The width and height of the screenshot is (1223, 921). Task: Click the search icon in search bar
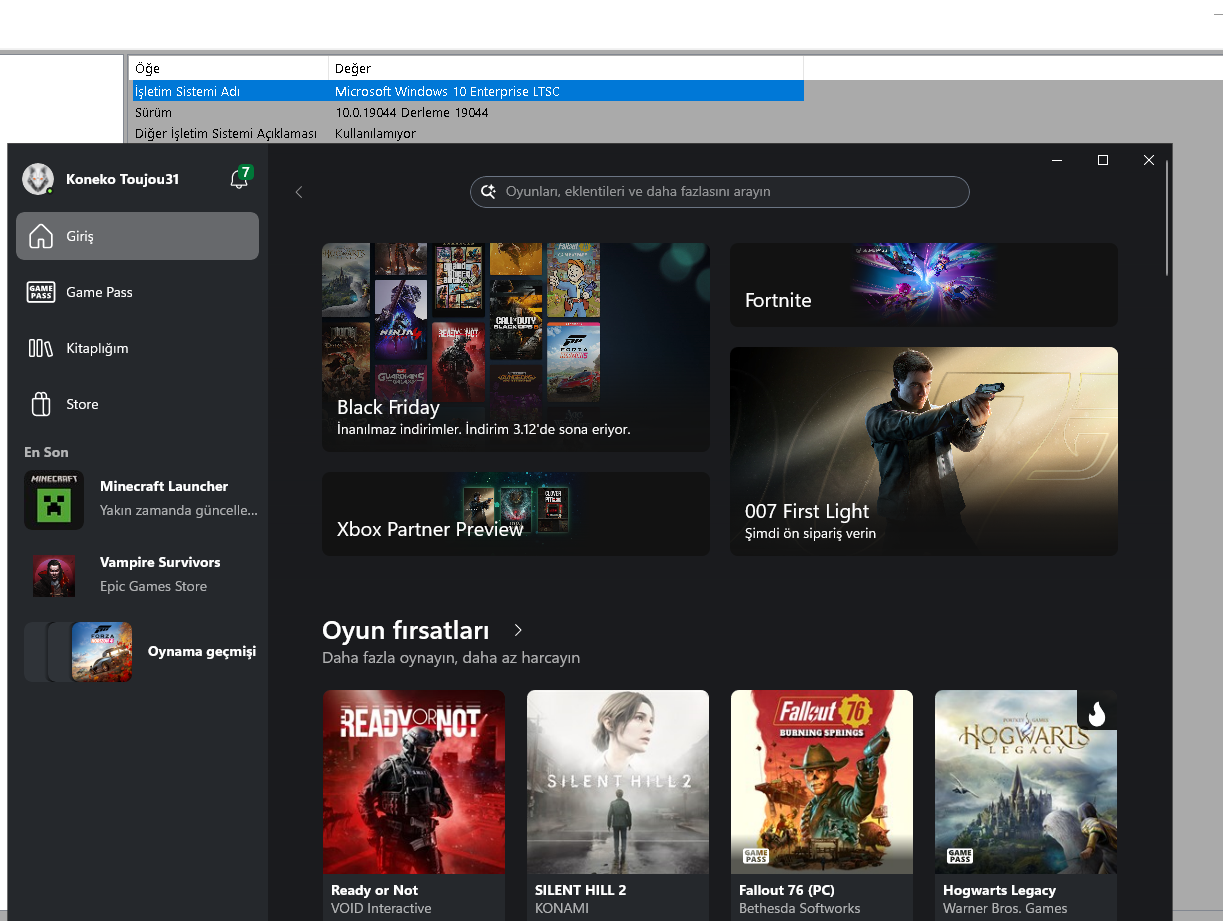[488, 191]
